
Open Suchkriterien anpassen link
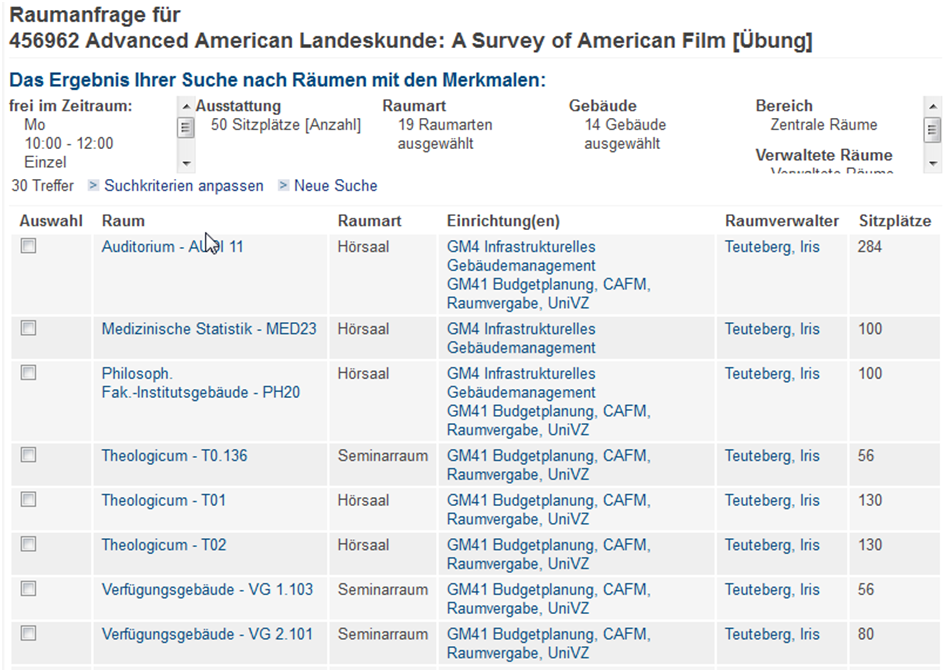coord(183,186)
